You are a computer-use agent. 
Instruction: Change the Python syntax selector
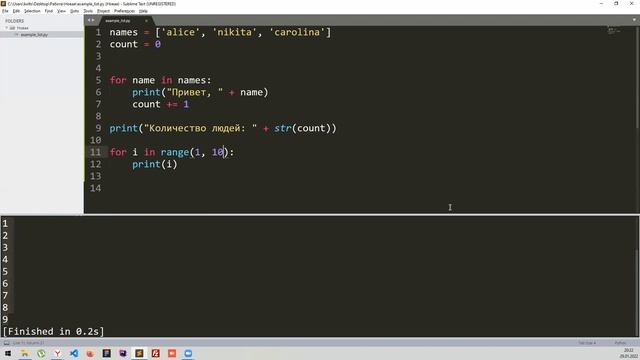[x=620, y=343]
